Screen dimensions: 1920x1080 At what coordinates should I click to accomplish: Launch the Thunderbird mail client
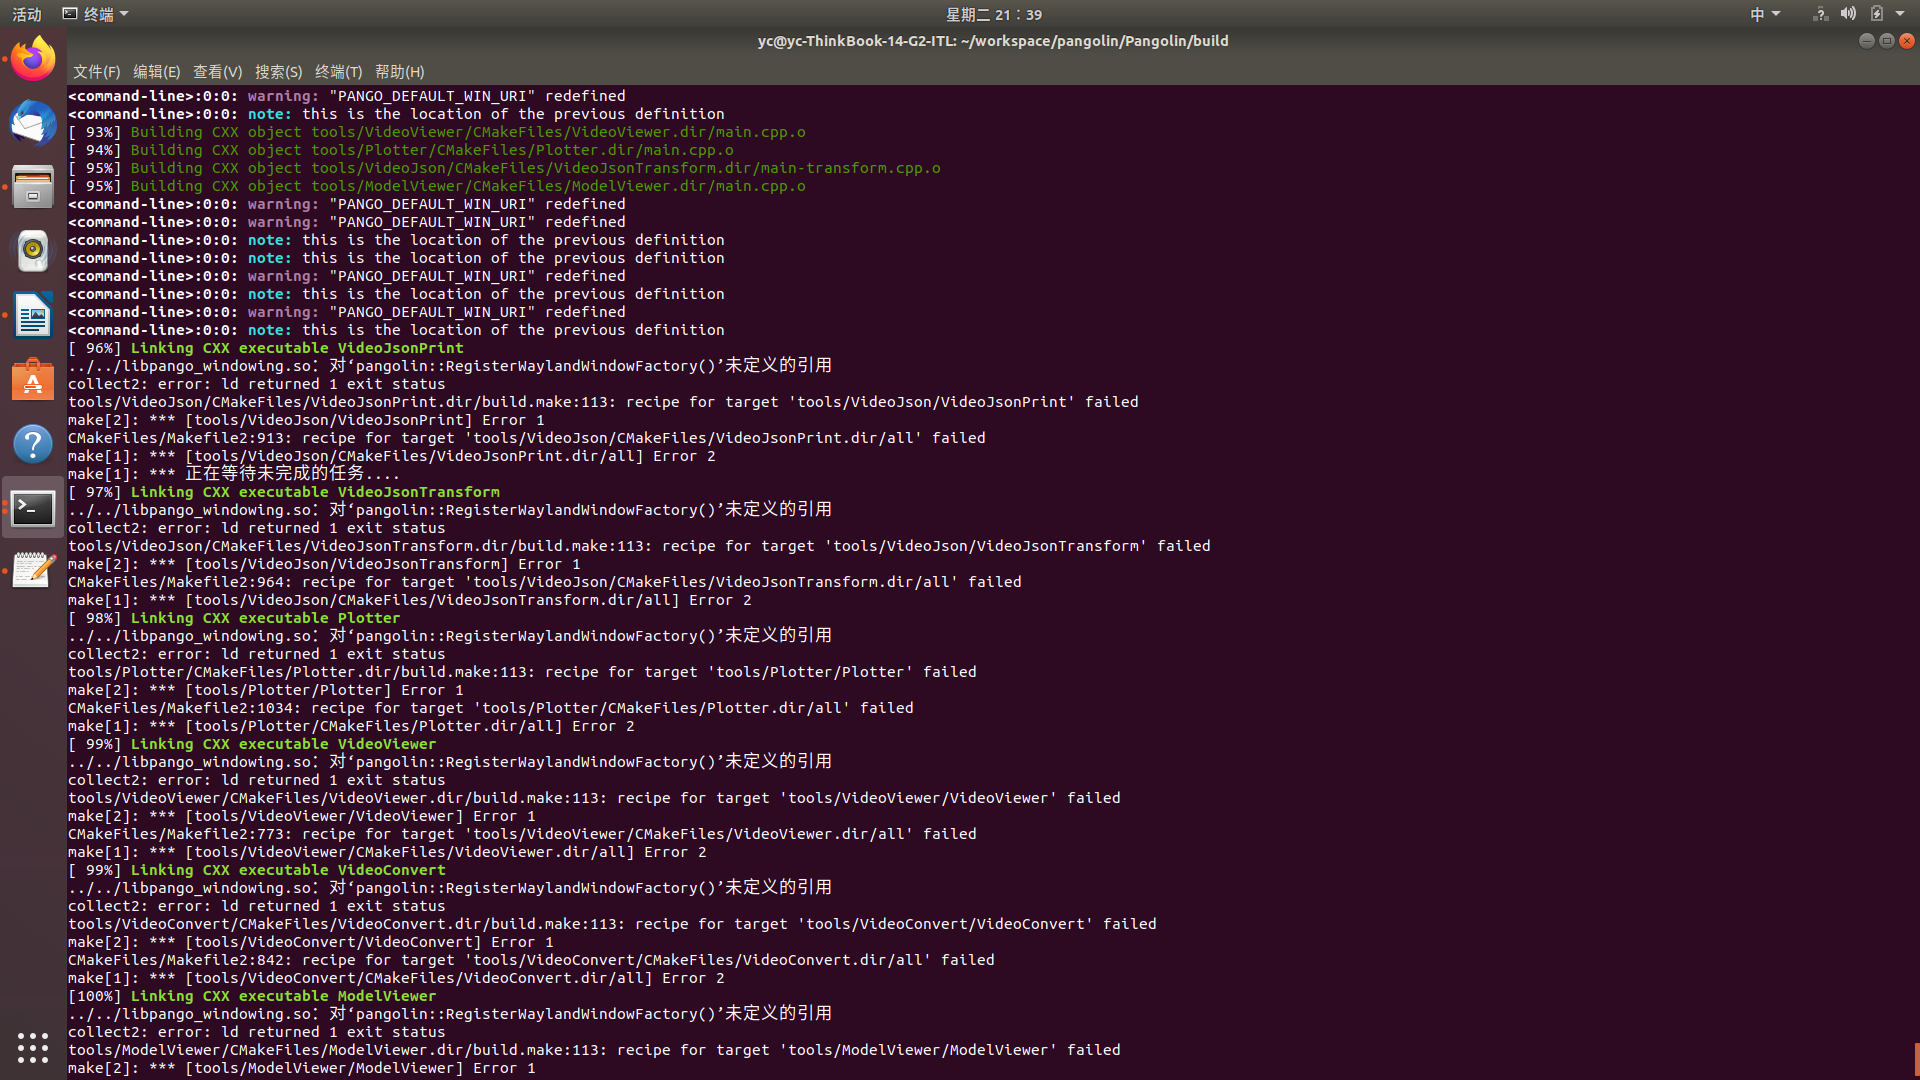pyautogui.click(x=33, y=123)
